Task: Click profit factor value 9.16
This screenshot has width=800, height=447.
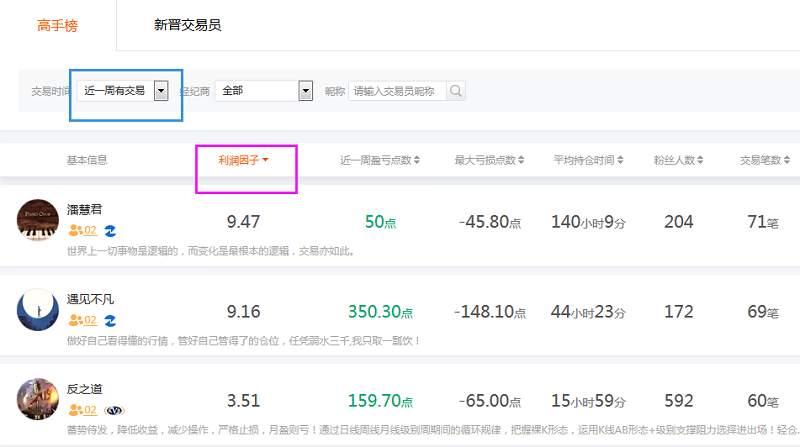Action: point(243,311)
